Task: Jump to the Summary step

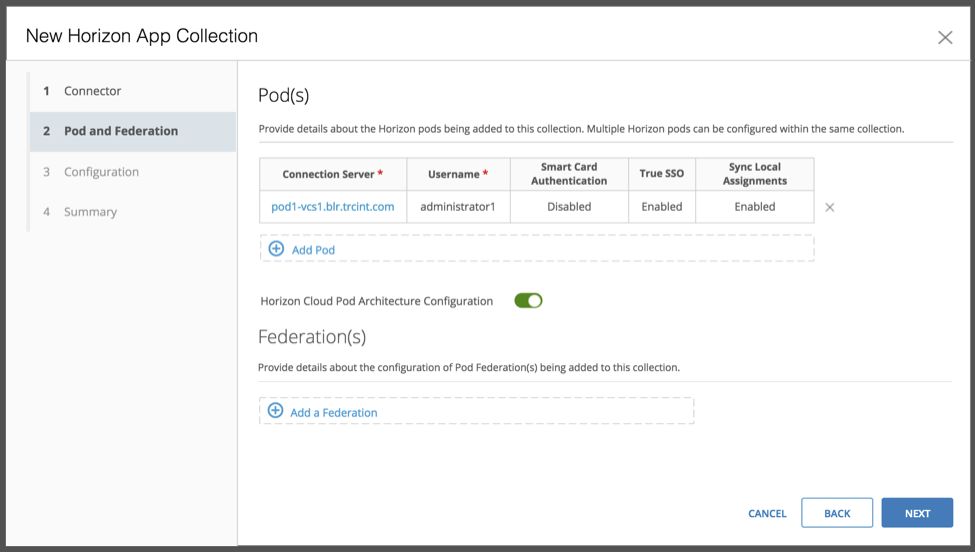Action: pos(133,212)
